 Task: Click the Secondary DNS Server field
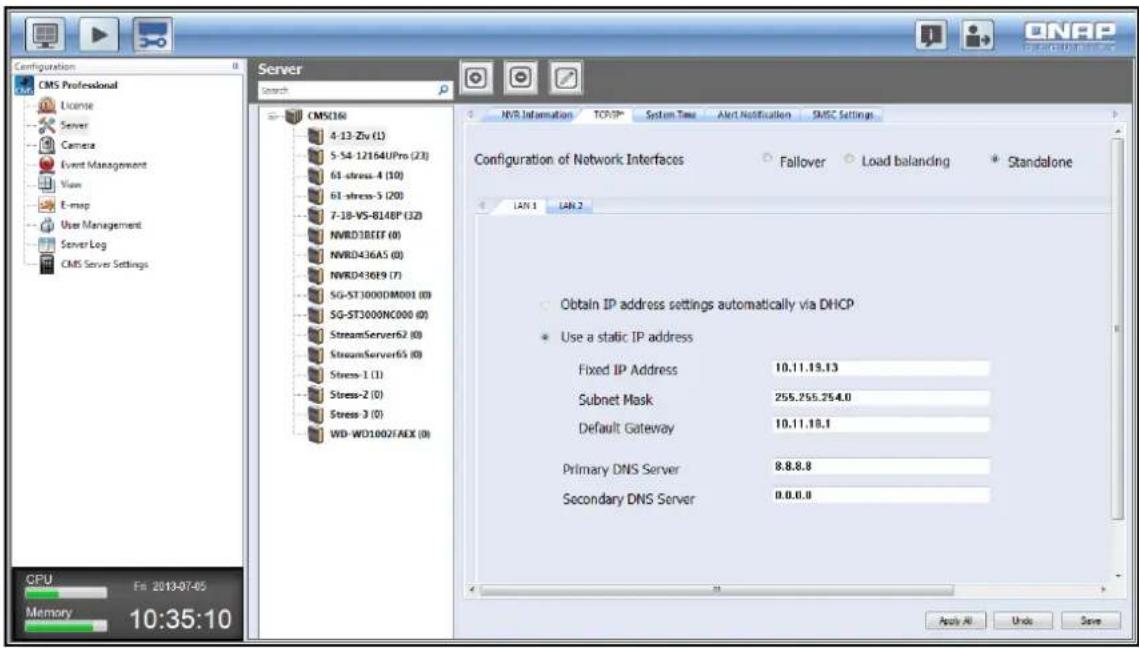click(x=880, y=495)
